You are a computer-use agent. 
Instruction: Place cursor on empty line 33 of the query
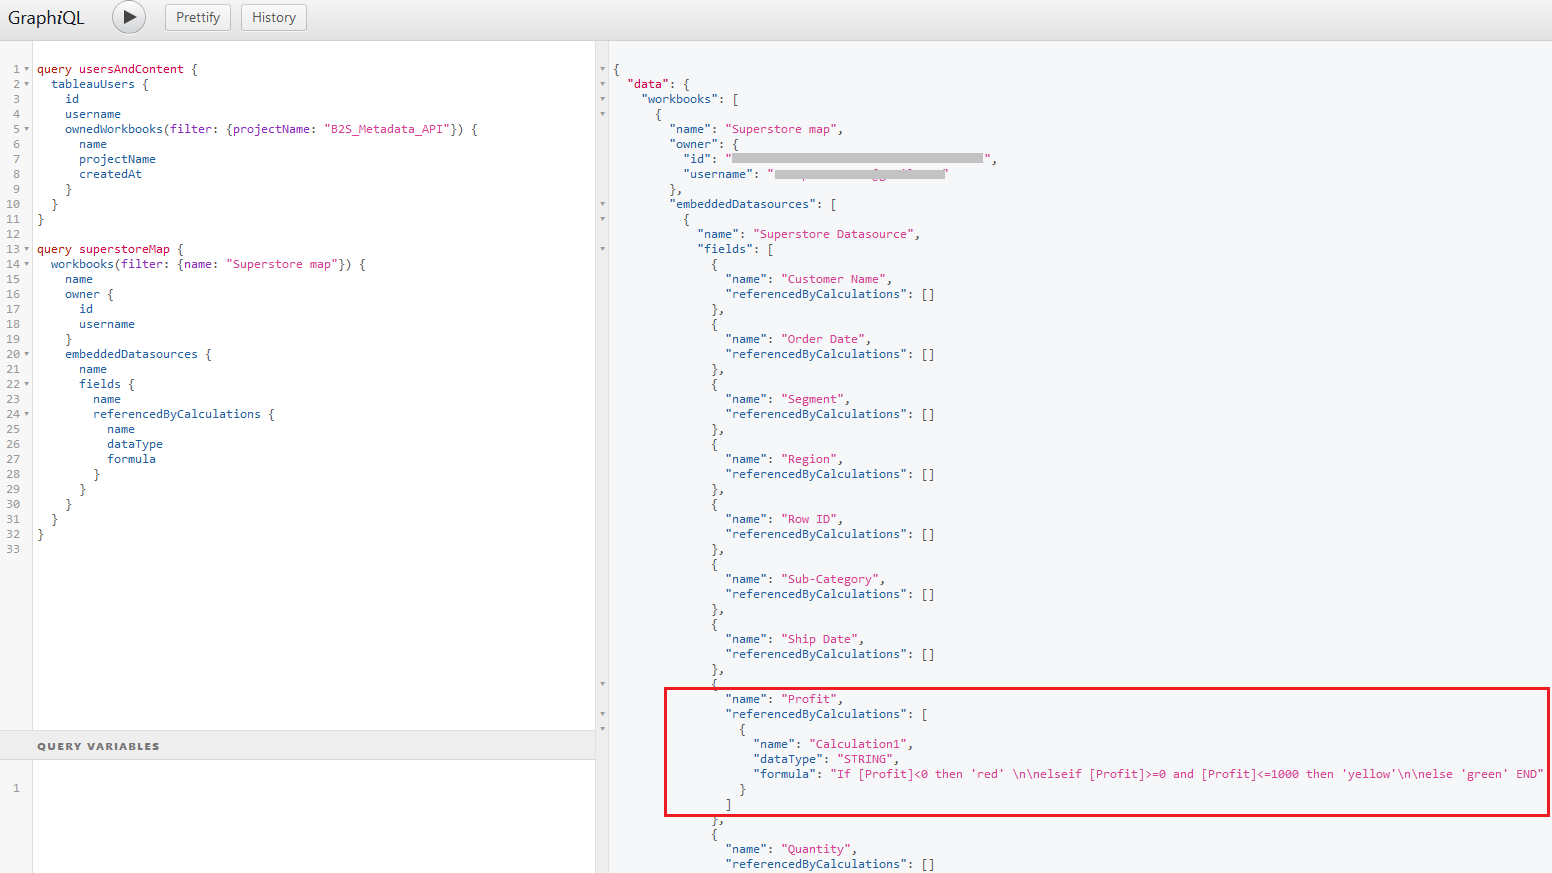(x=200, y=549)
